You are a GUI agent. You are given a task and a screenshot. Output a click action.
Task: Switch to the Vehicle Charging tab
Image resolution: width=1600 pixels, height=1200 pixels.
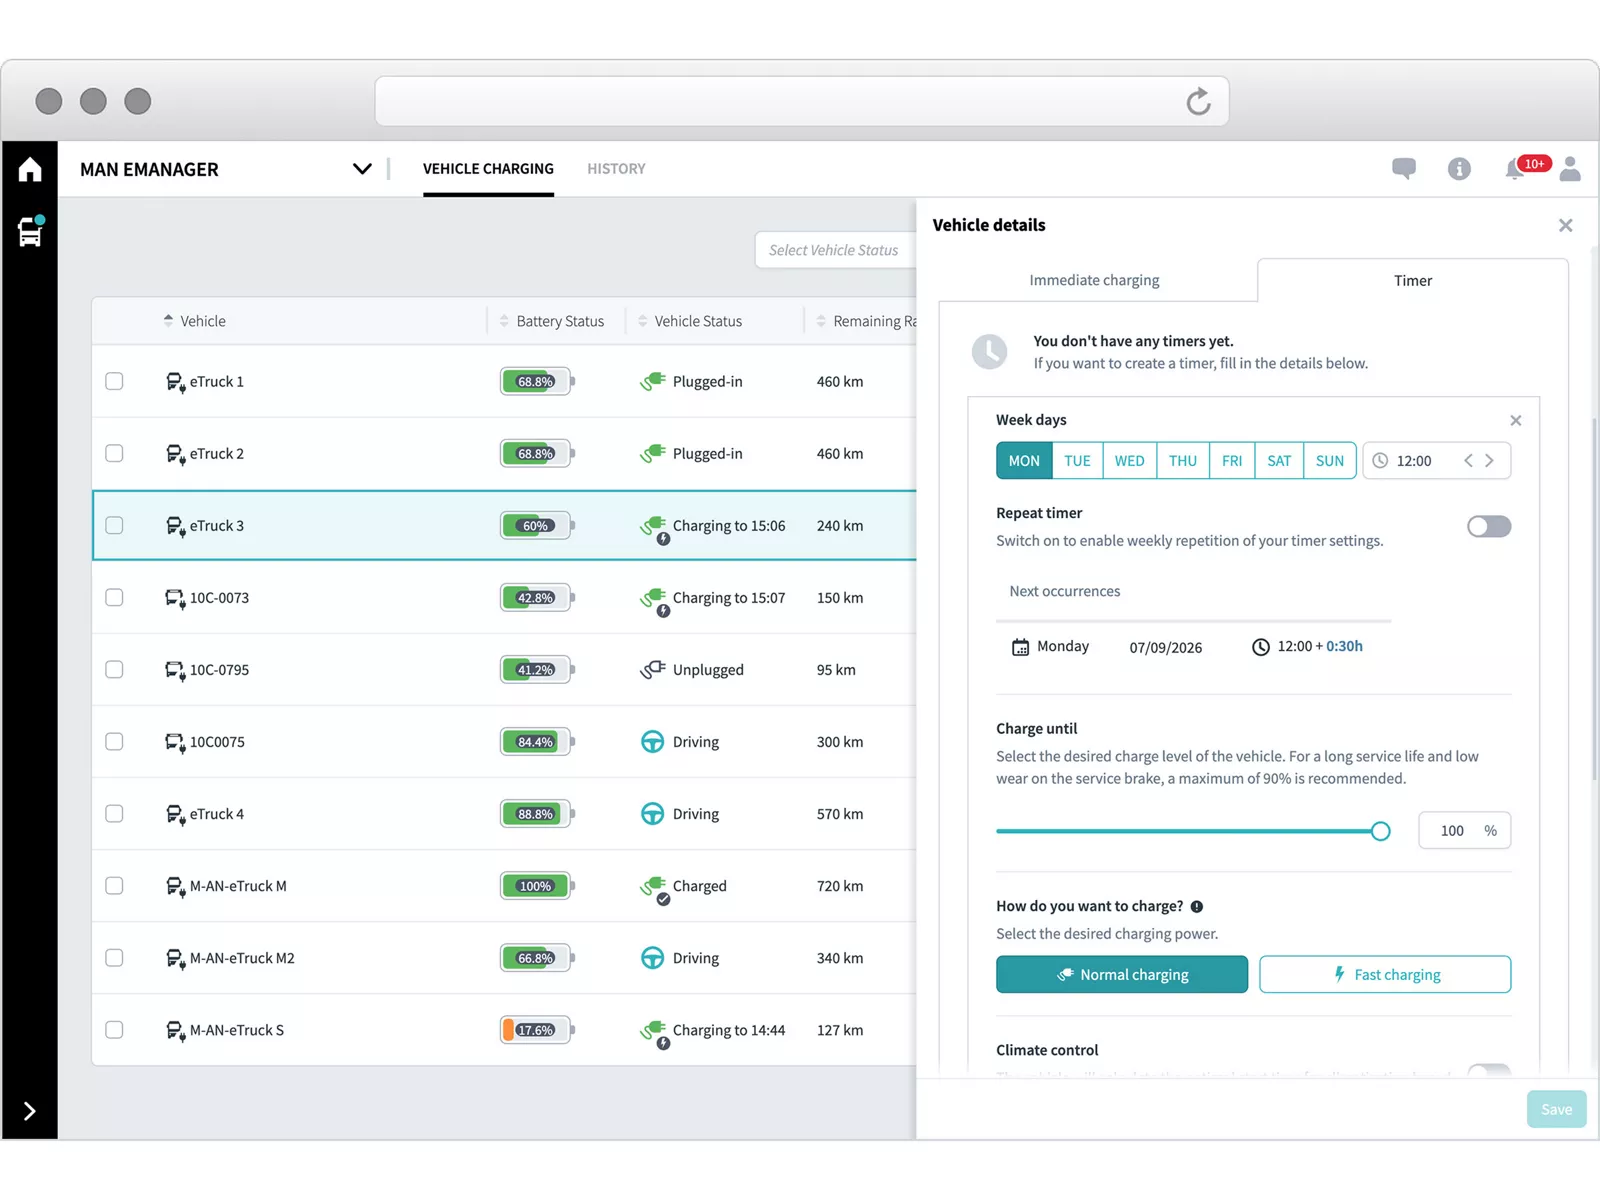488,169
